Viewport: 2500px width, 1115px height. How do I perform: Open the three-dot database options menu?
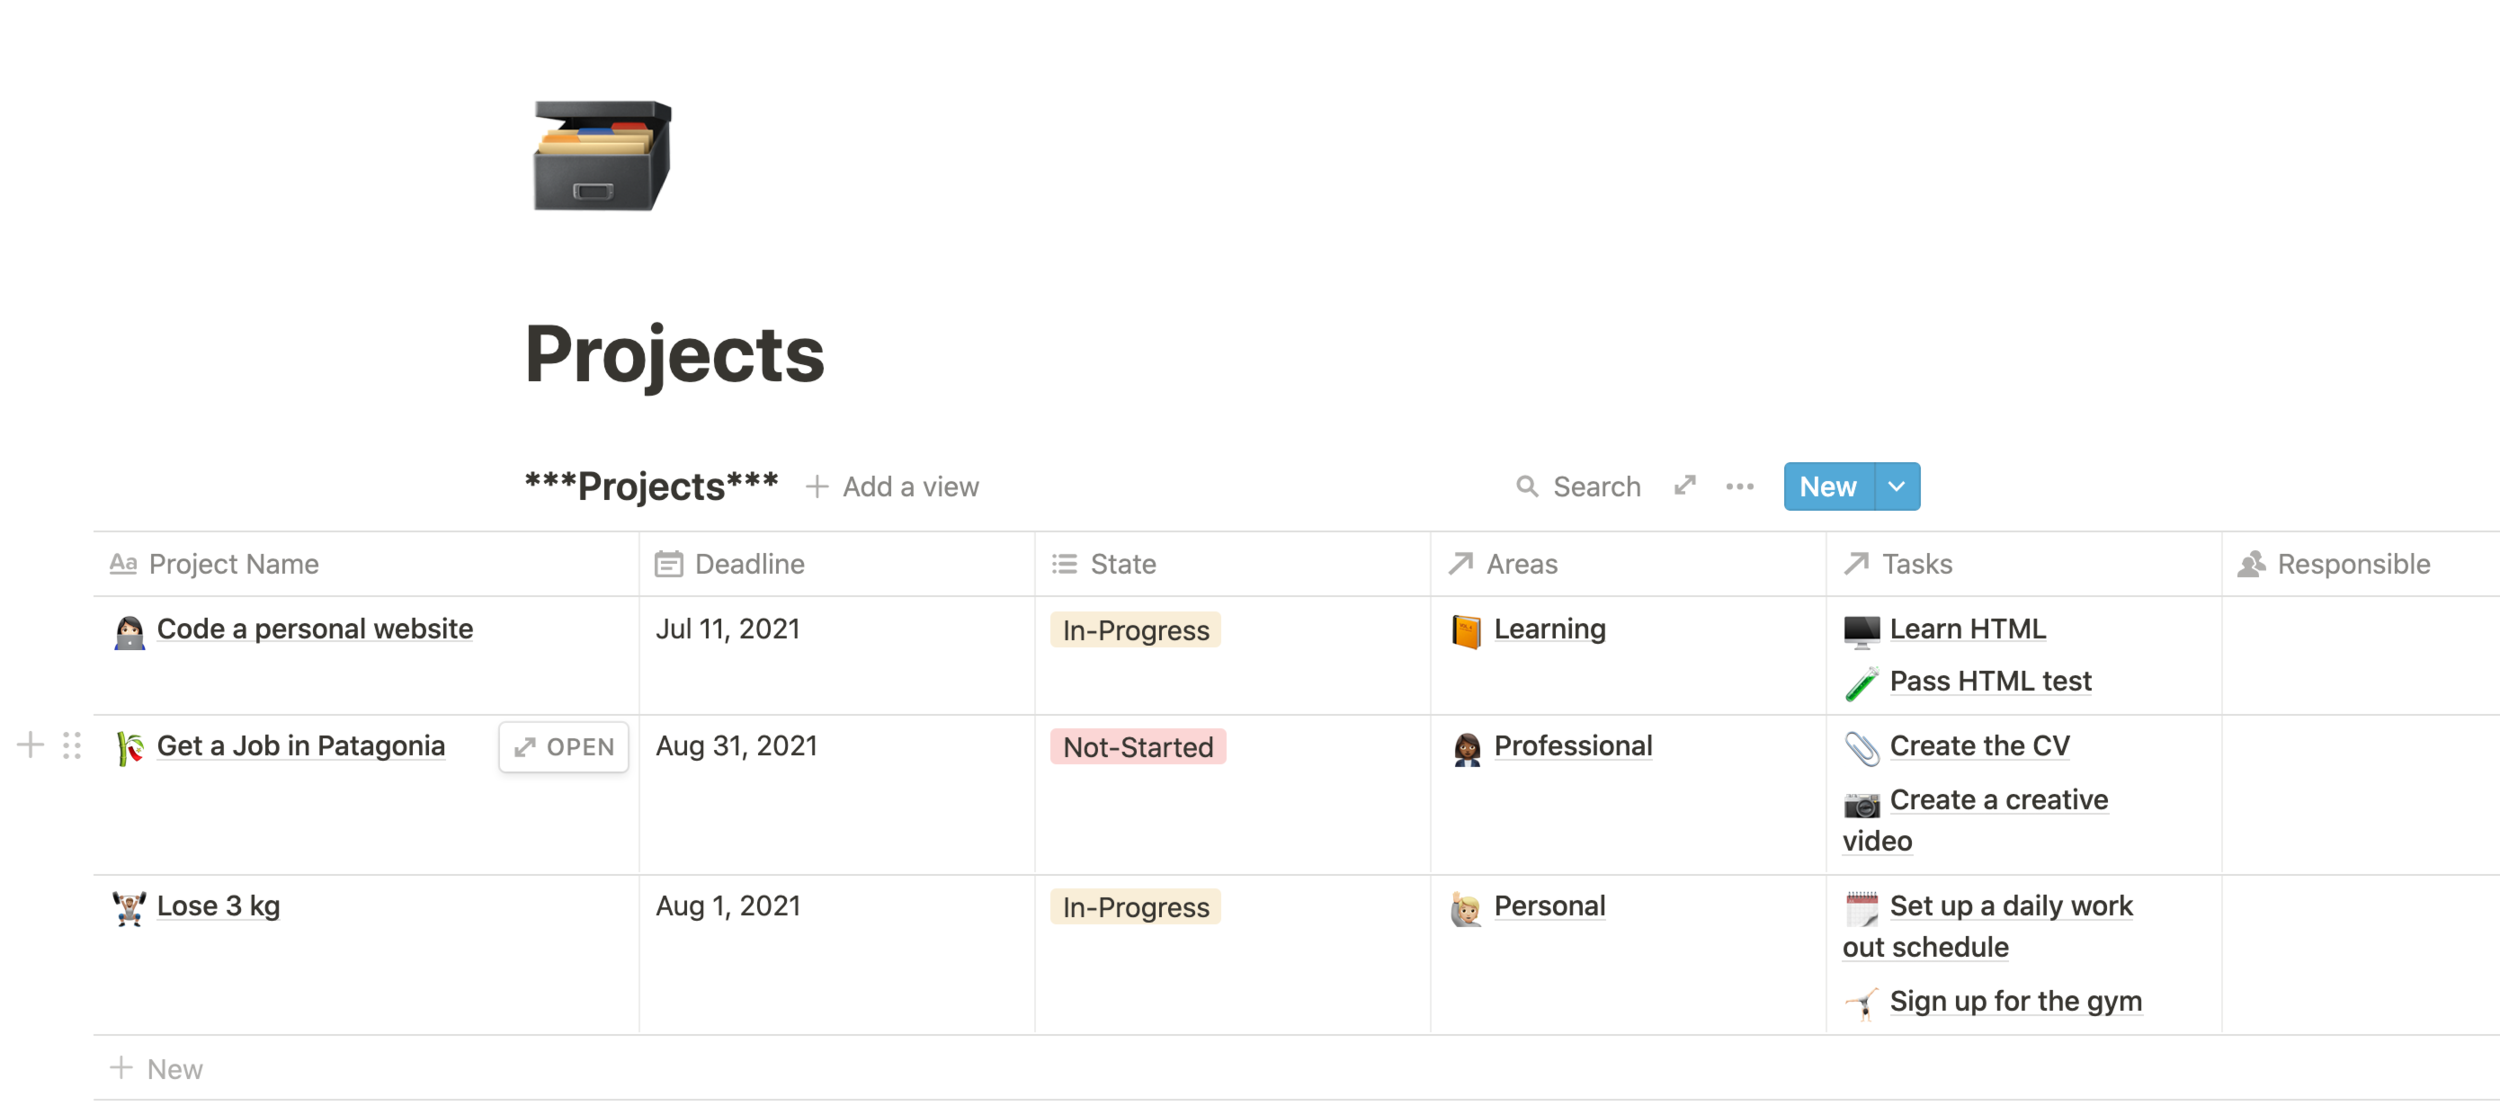click(1740, 486)
